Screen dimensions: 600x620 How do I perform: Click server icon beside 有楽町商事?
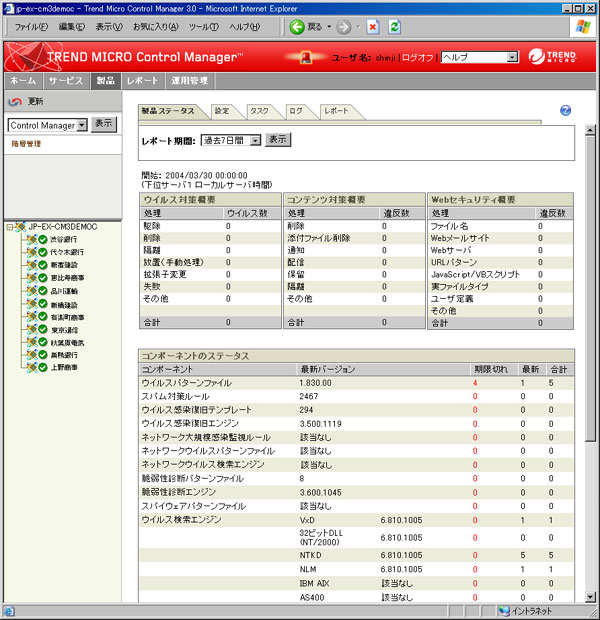[32, 316]
